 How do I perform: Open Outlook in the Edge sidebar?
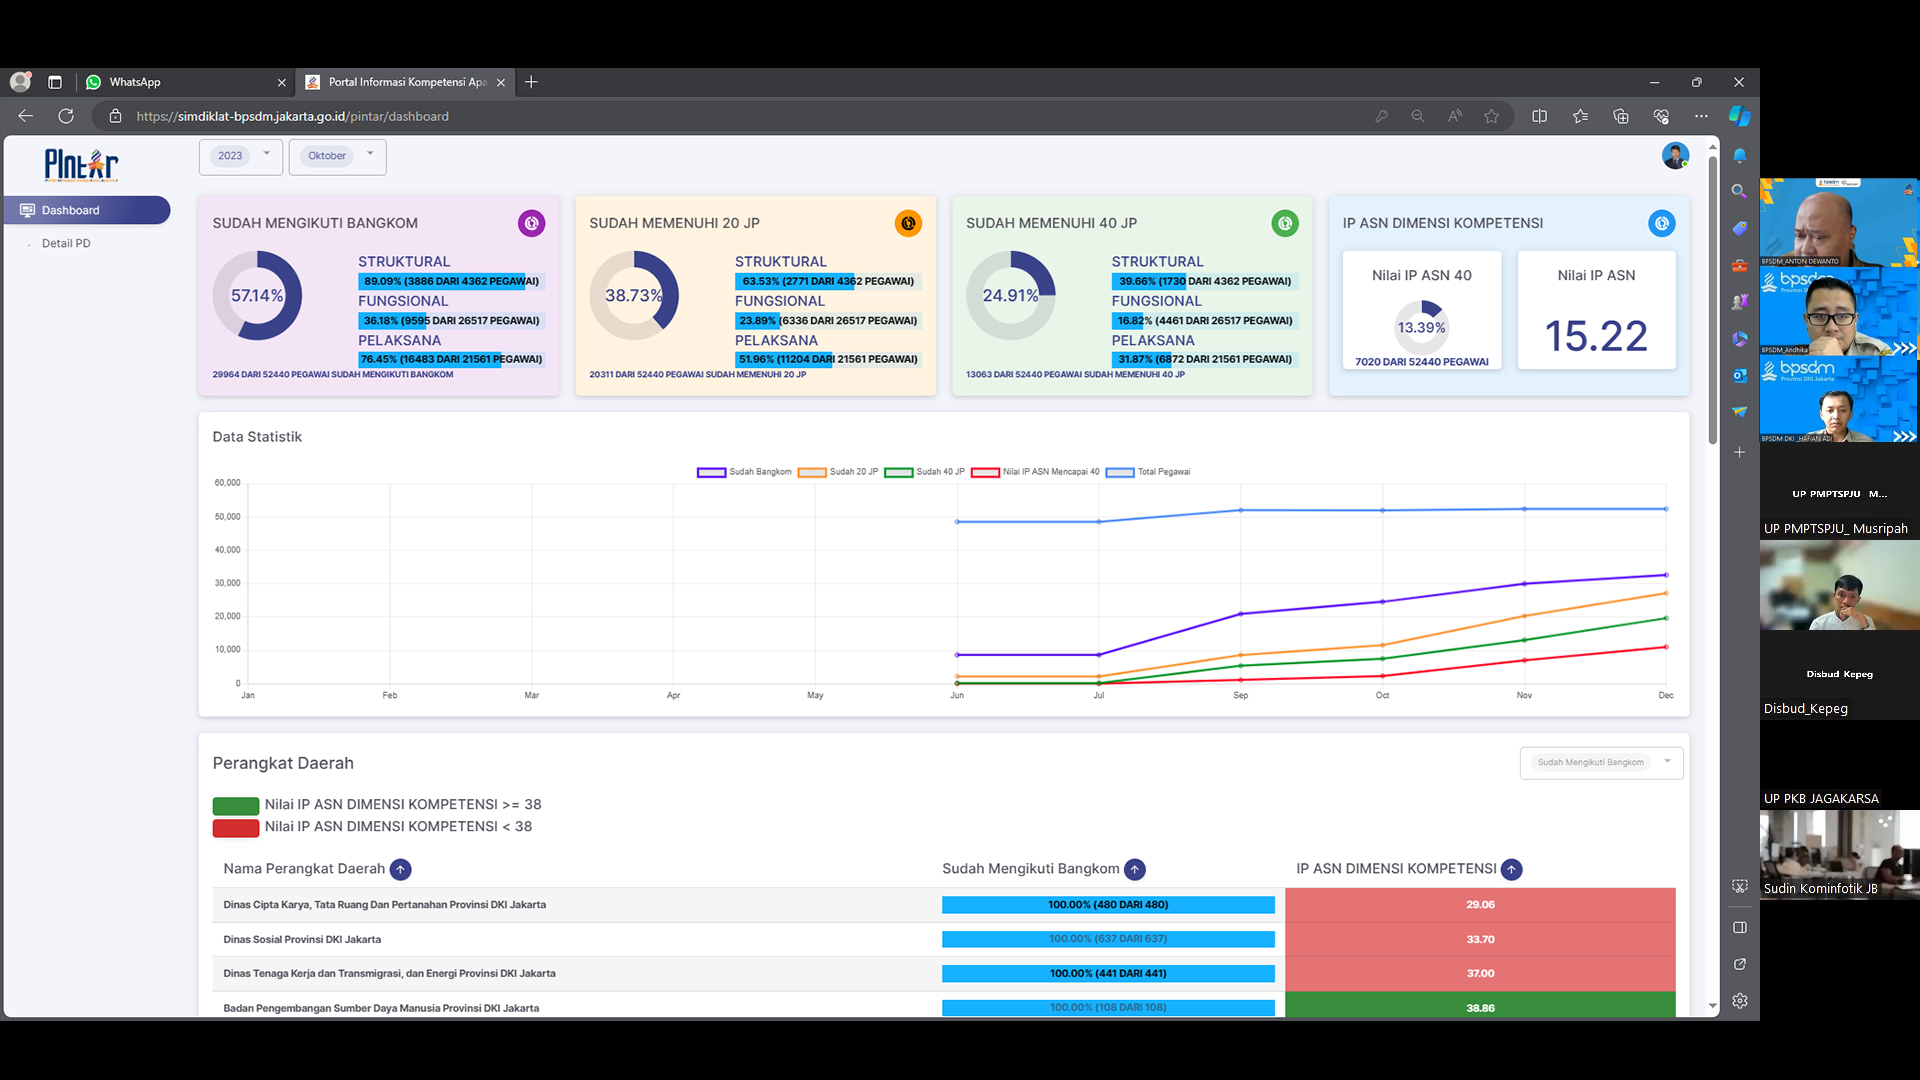click(x=1740, y=376)
